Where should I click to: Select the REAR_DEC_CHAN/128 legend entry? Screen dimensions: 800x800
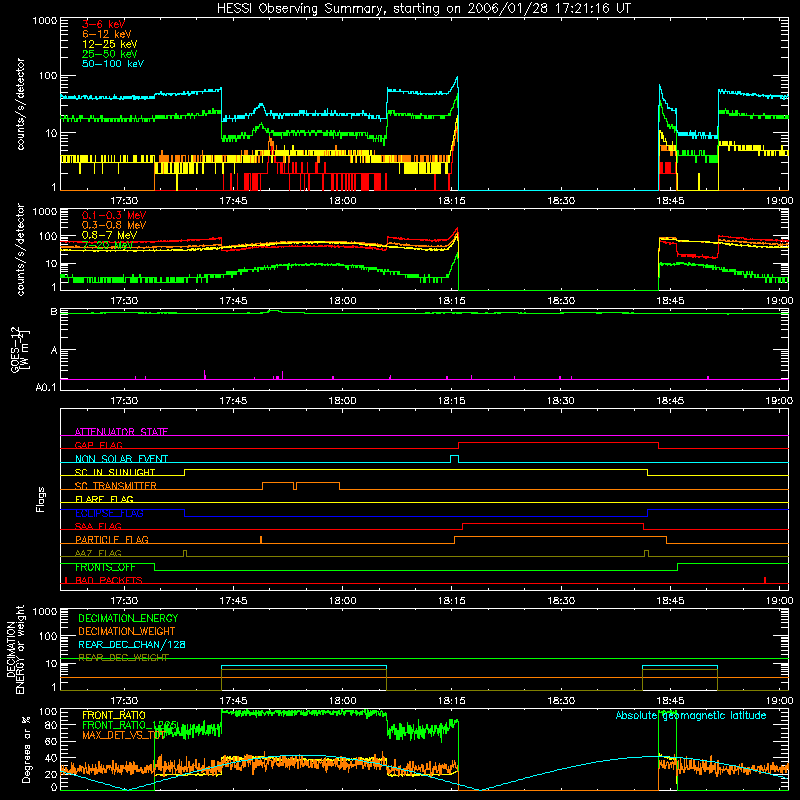coord(132,644)
